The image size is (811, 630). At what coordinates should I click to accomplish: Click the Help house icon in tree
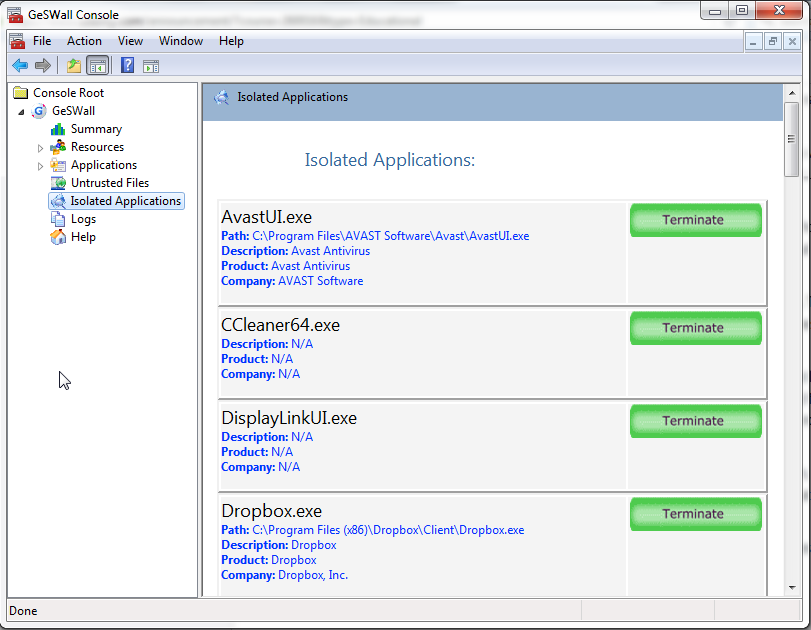click(58, 237)
